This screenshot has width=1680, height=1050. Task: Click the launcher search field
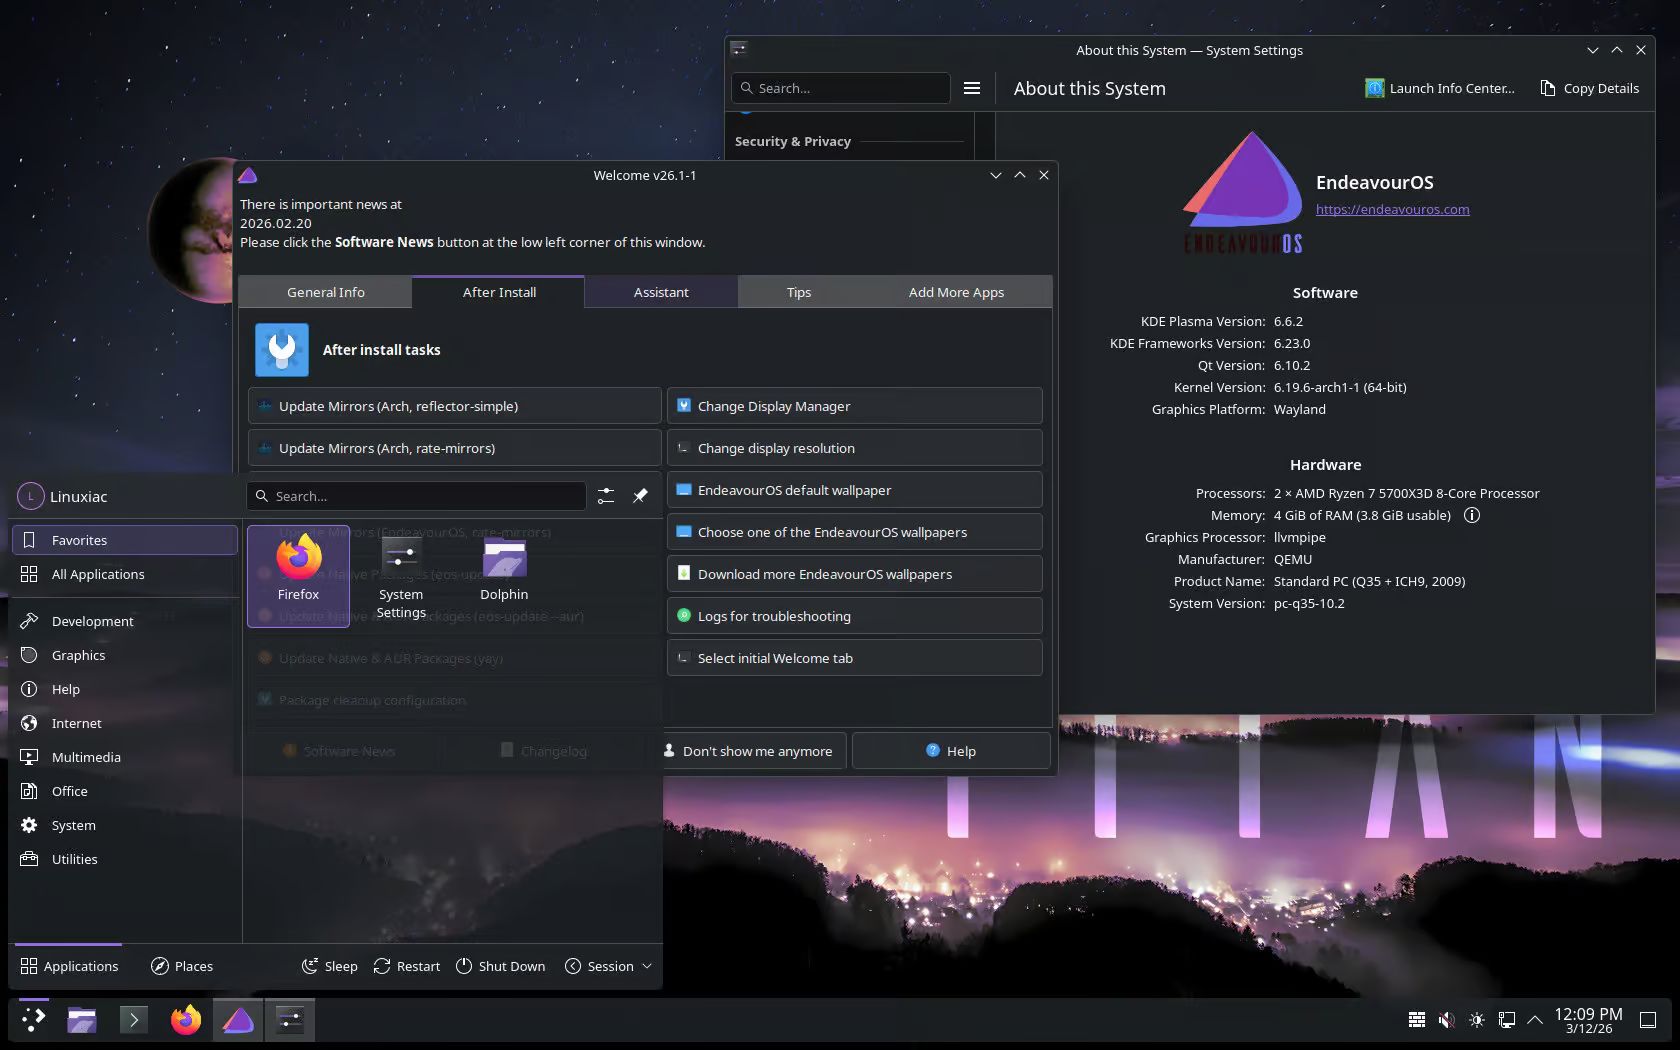[x=420, y=496]
